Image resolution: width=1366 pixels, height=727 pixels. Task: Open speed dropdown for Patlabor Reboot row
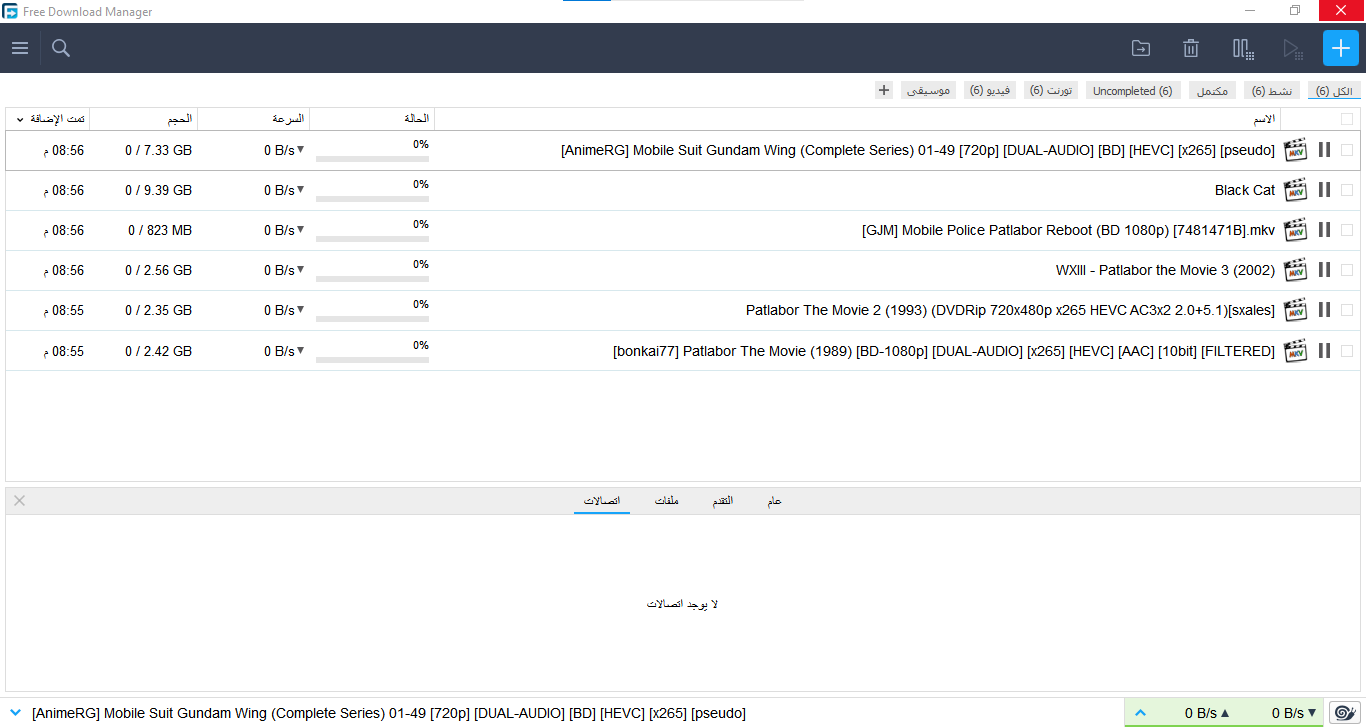[300, 230]
